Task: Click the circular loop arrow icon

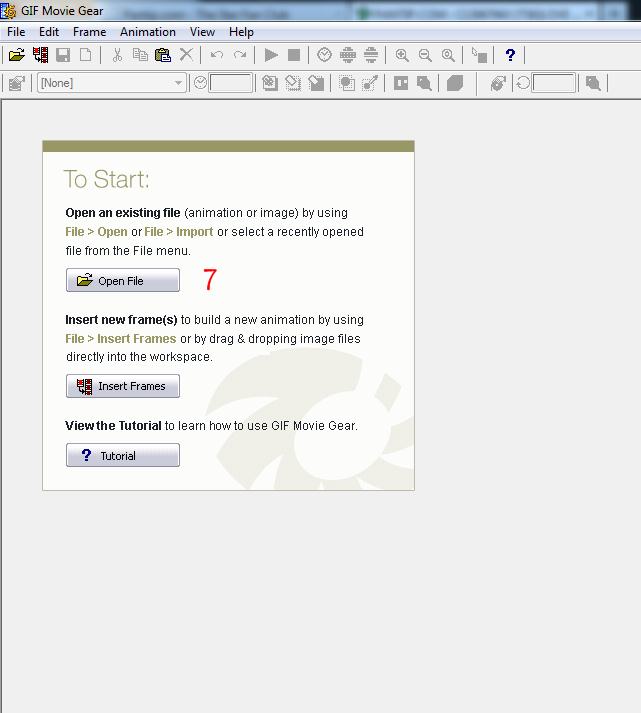Action: tap(523, 83)
